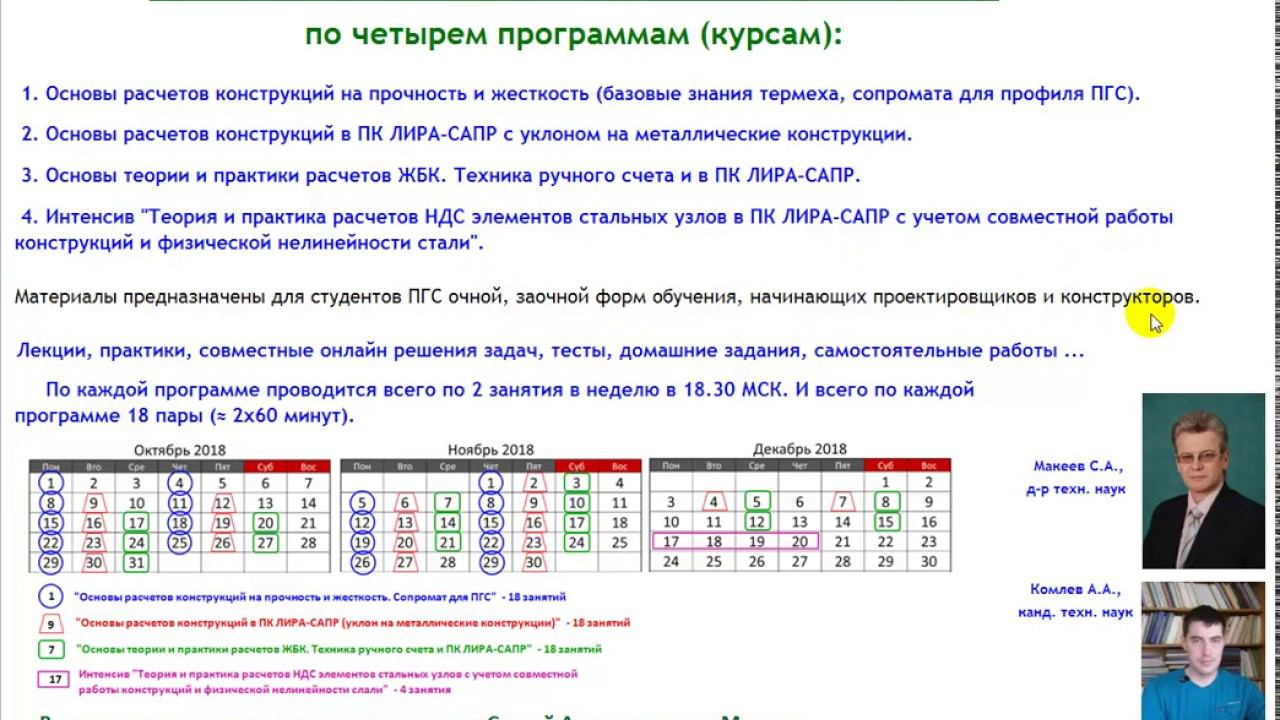The image size is (1280, 720).
Task: Click the red "Вос" header in December calendar
Action: (x=928, y=465)
